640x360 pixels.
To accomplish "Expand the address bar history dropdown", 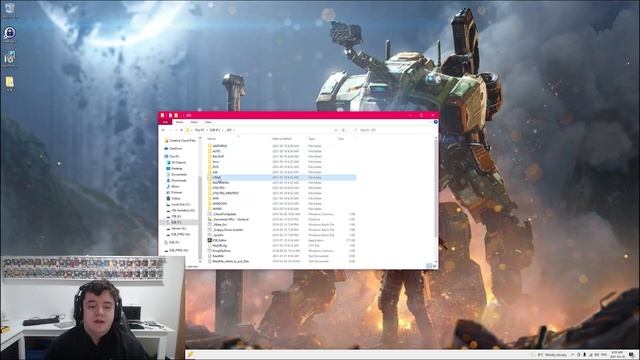I will (x=336, y=130).
